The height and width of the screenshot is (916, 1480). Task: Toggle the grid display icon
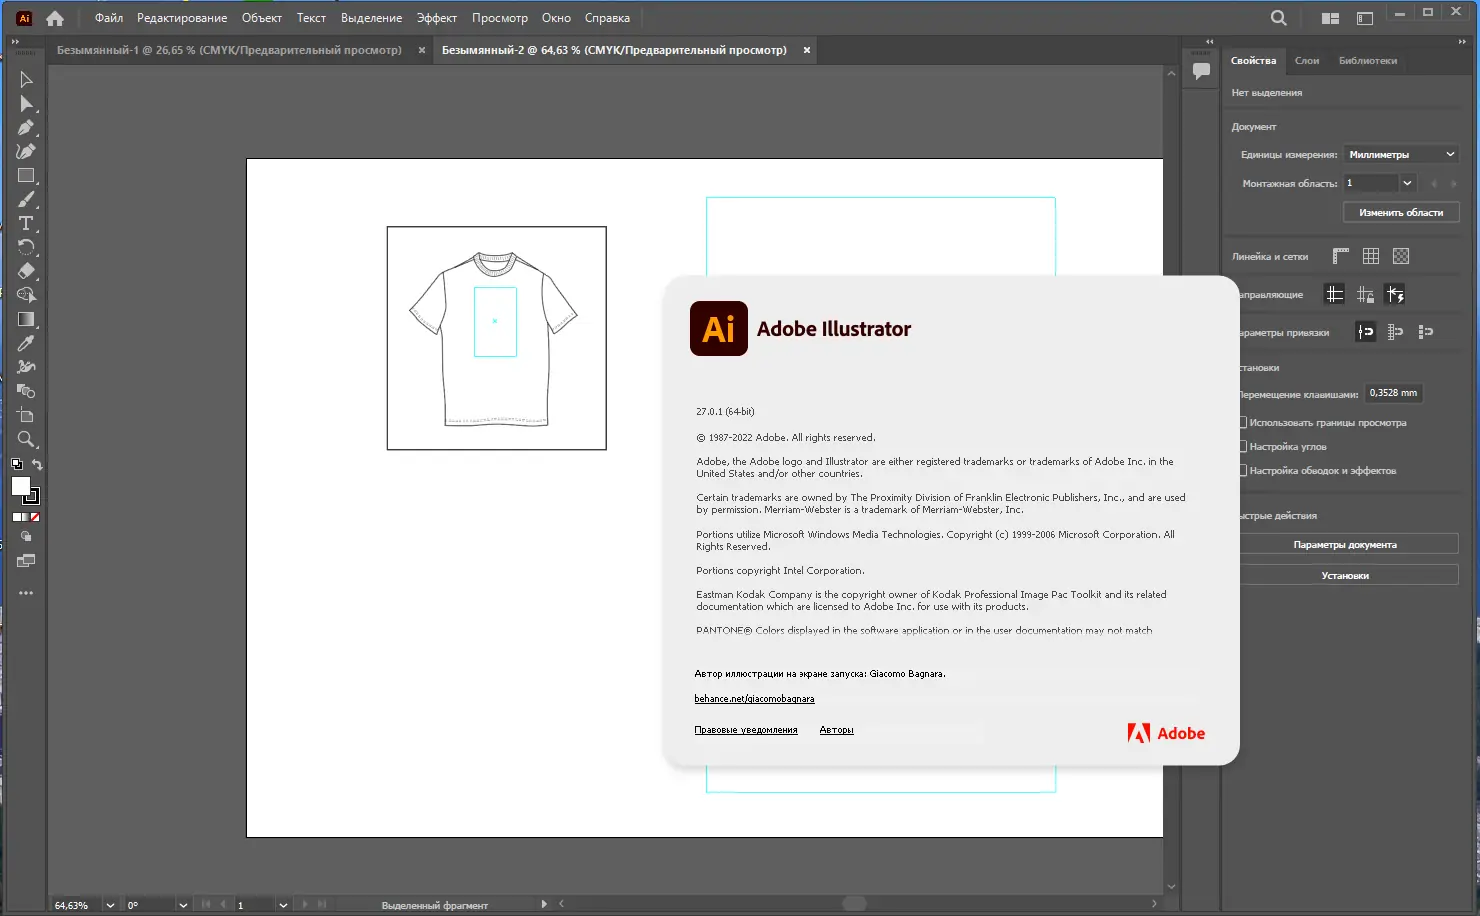pyautogui.click(x=1371, y=257)
